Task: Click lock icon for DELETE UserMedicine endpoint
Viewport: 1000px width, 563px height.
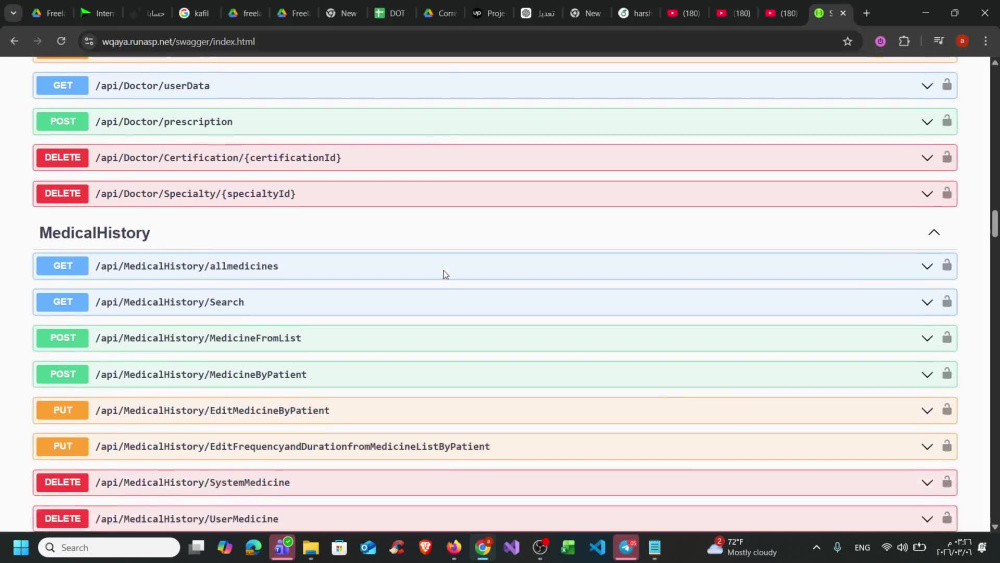Action: tap(946, 518)
